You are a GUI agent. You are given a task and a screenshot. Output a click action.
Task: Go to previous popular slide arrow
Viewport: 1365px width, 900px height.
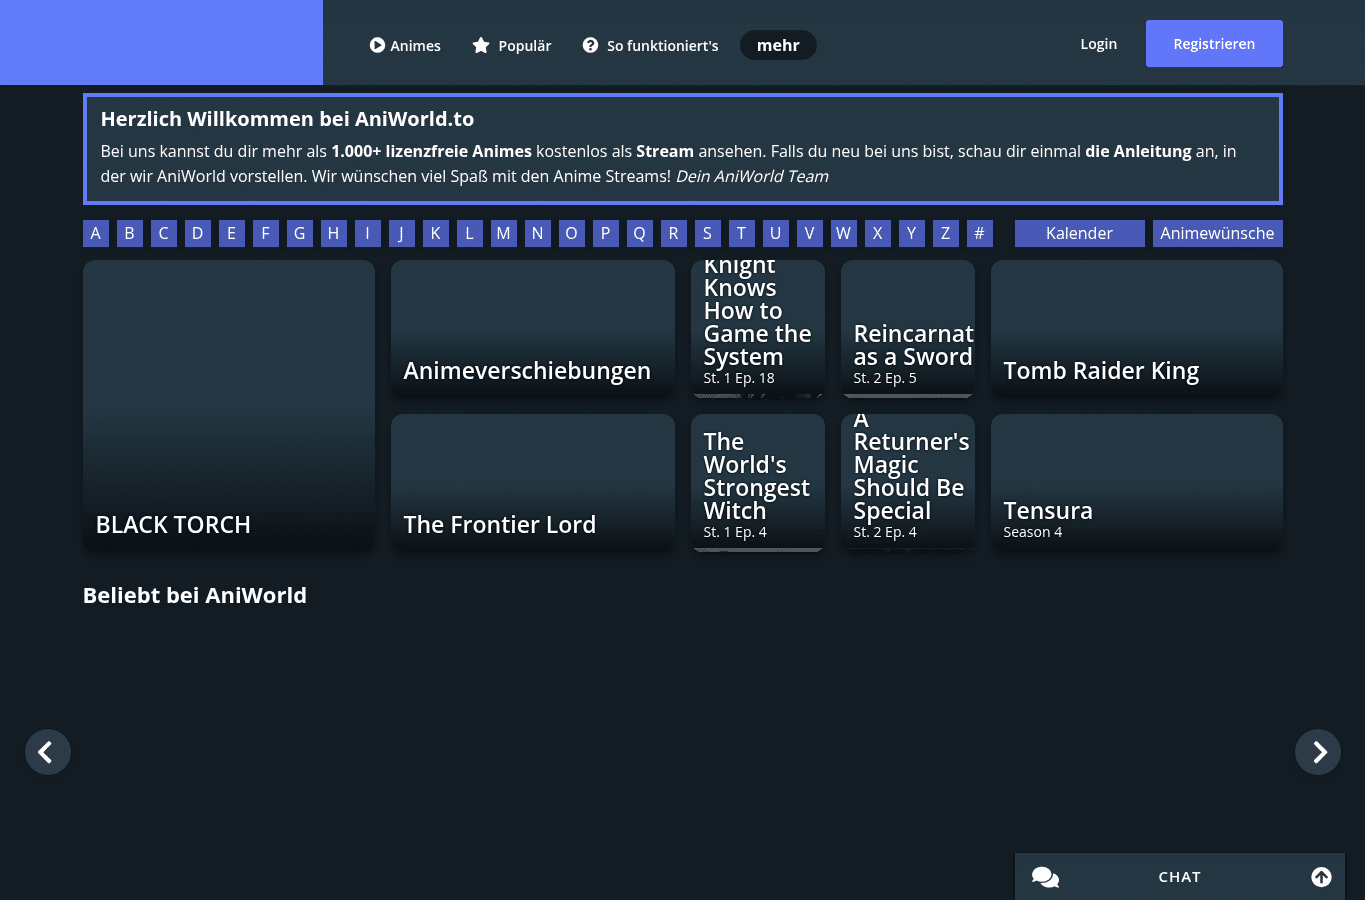click(x=48, y=752)
